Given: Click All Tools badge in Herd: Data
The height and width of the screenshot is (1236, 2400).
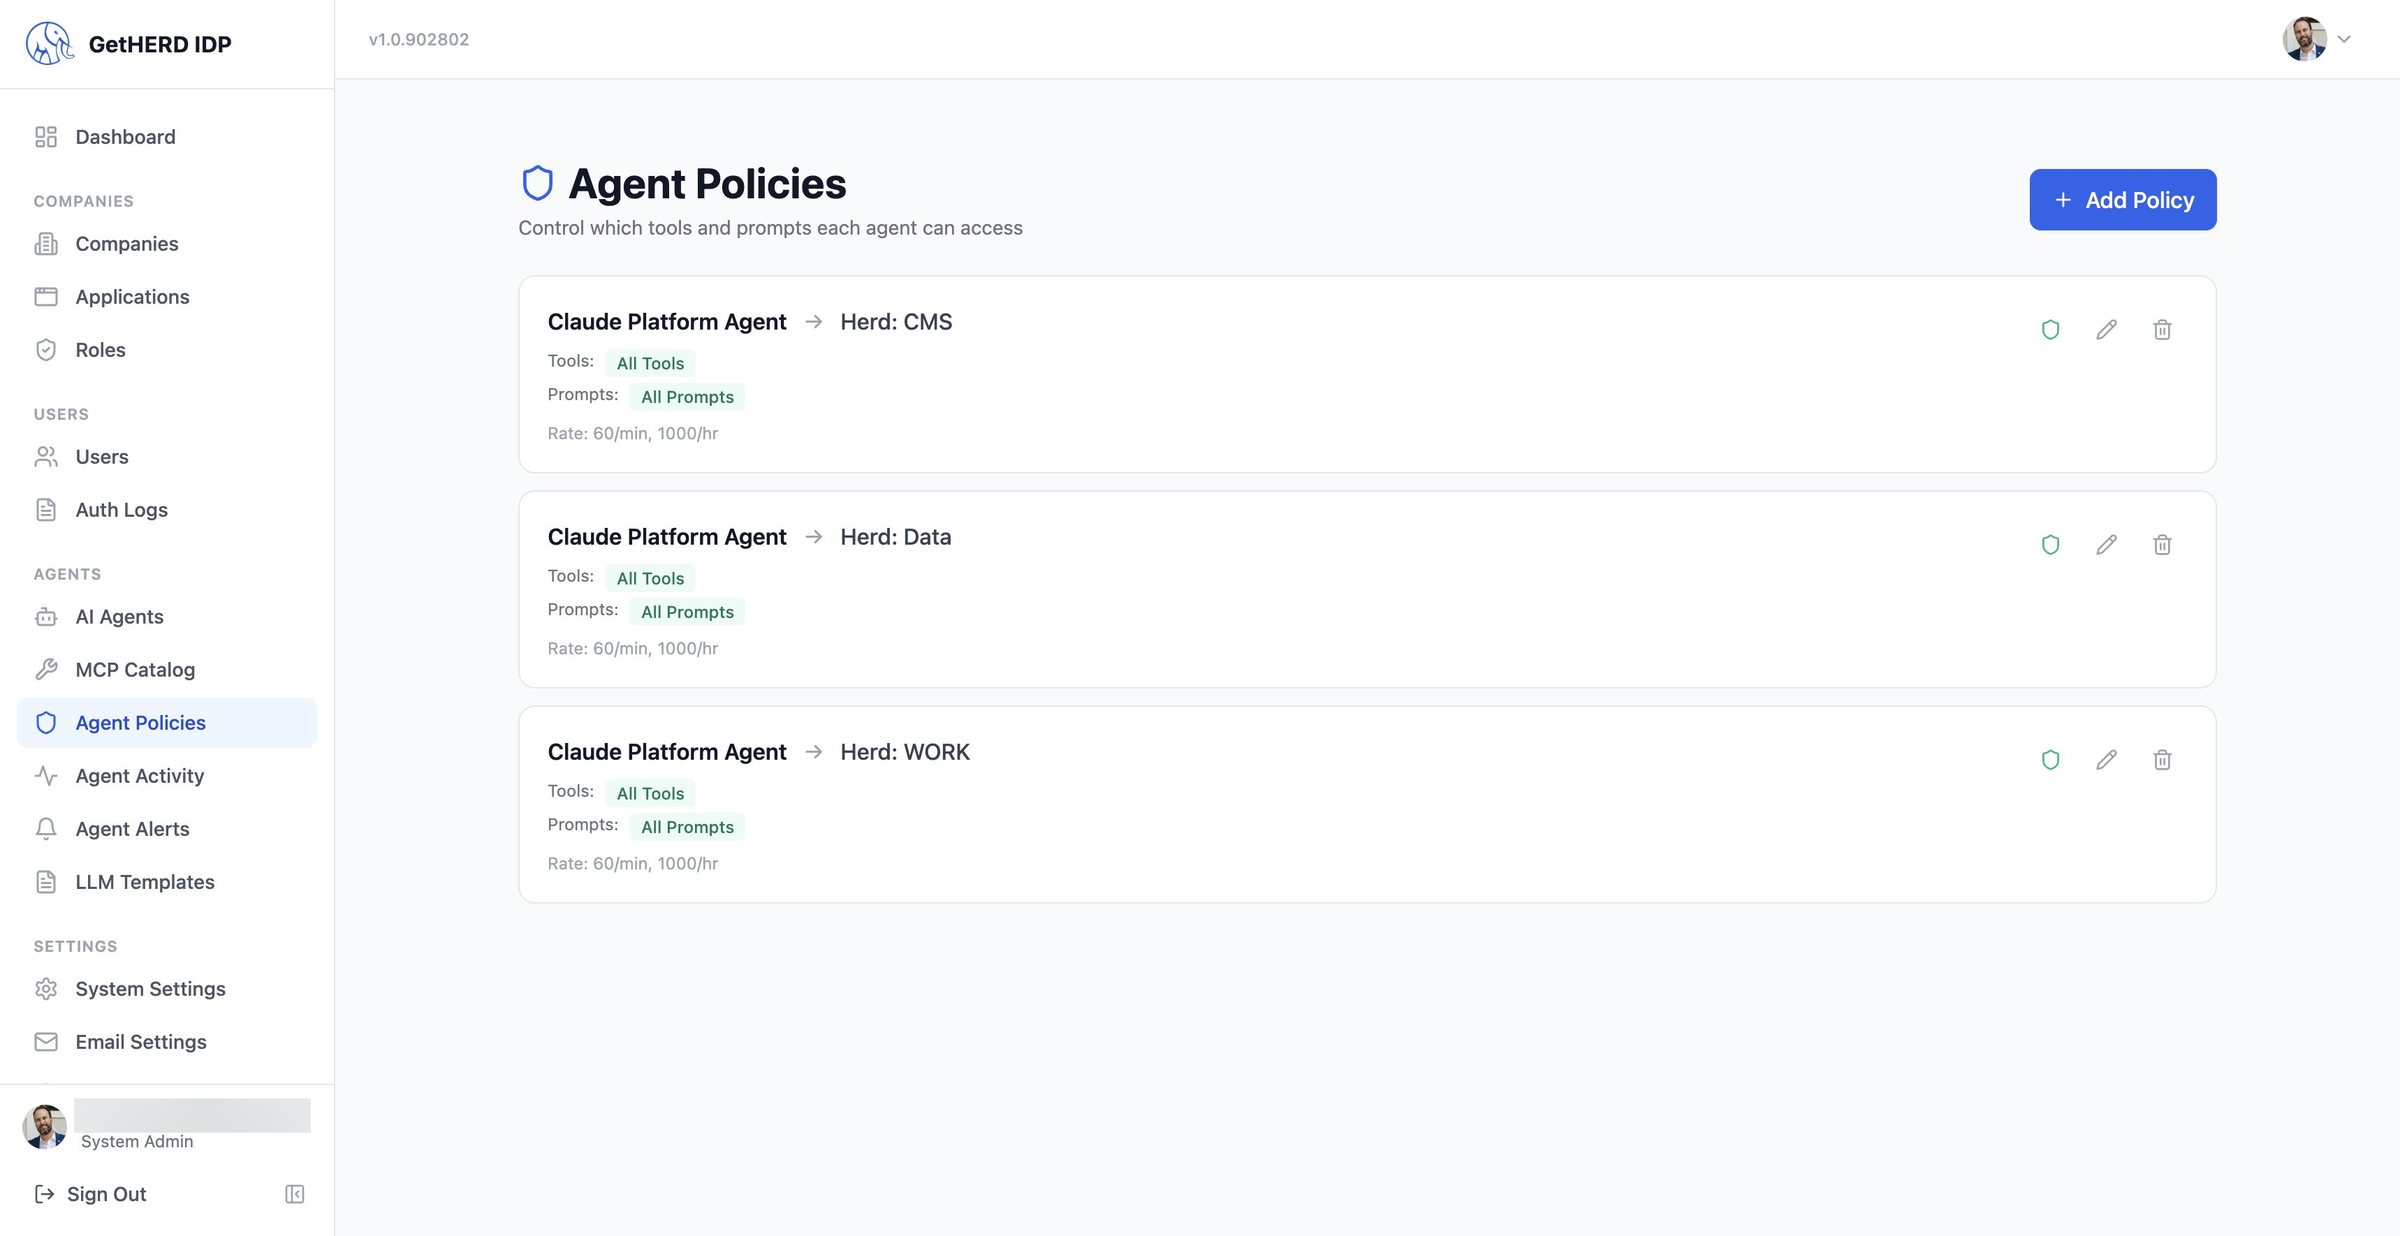Looking at the screenshot, I should point(650,578).
